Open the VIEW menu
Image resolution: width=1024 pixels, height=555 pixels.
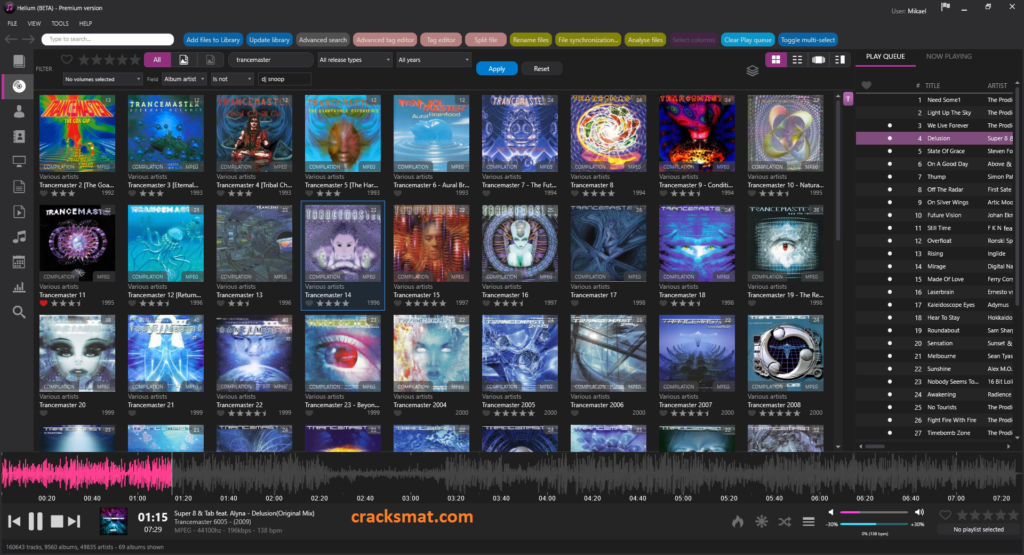point(34,24)
